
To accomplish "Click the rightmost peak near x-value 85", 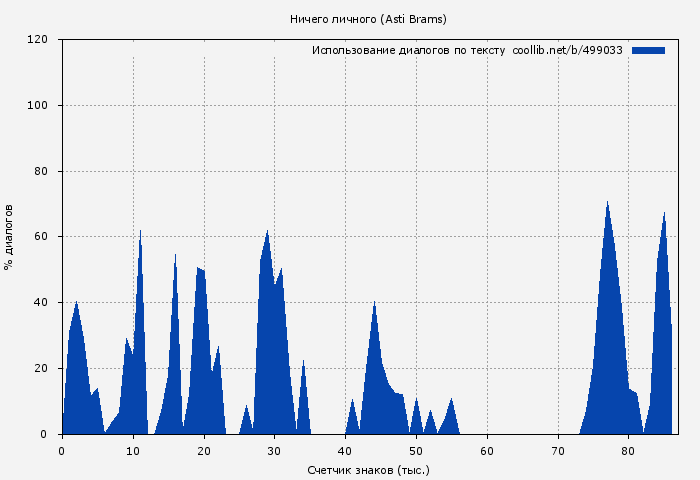I will pyautogui.click(x=664, y=213).
